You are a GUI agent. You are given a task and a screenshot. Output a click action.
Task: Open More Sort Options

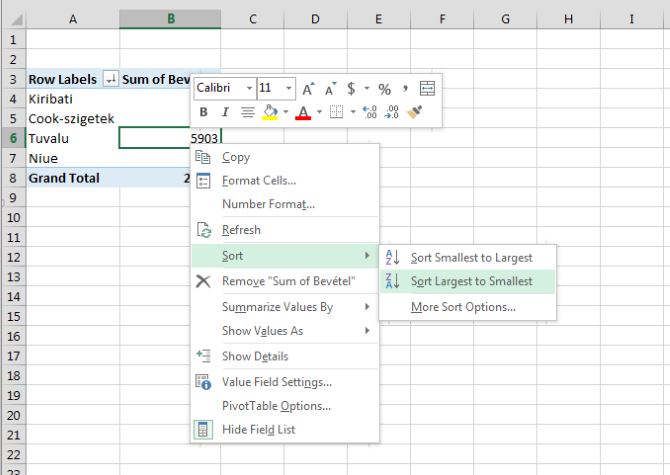pyautogui.click(x=467, y=307)
